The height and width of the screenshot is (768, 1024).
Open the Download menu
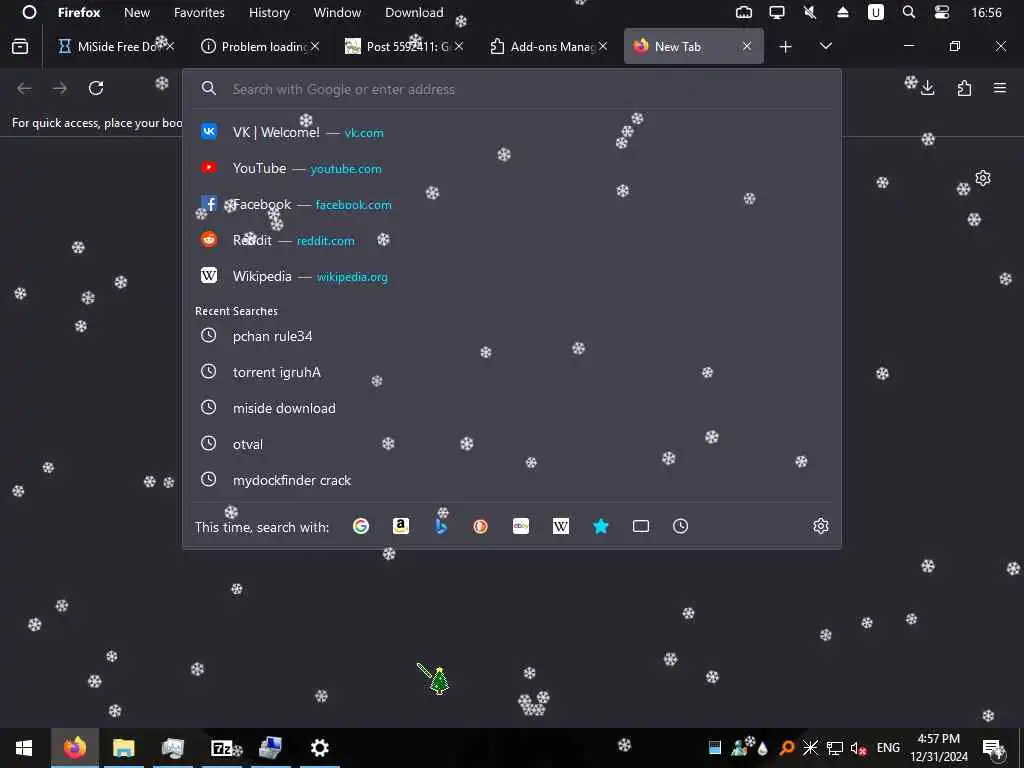coord(414,12)
